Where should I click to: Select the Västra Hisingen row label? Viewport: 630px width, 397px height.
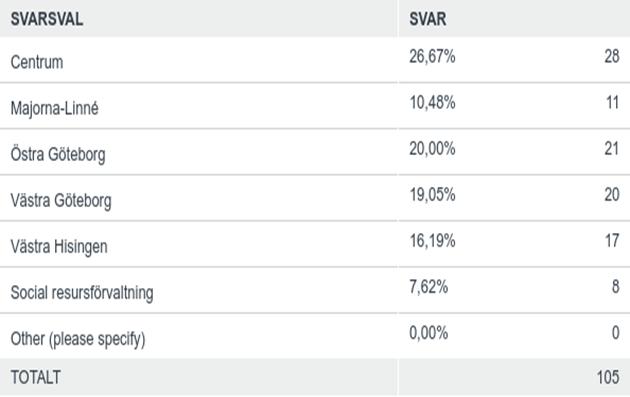pos(59,246)
